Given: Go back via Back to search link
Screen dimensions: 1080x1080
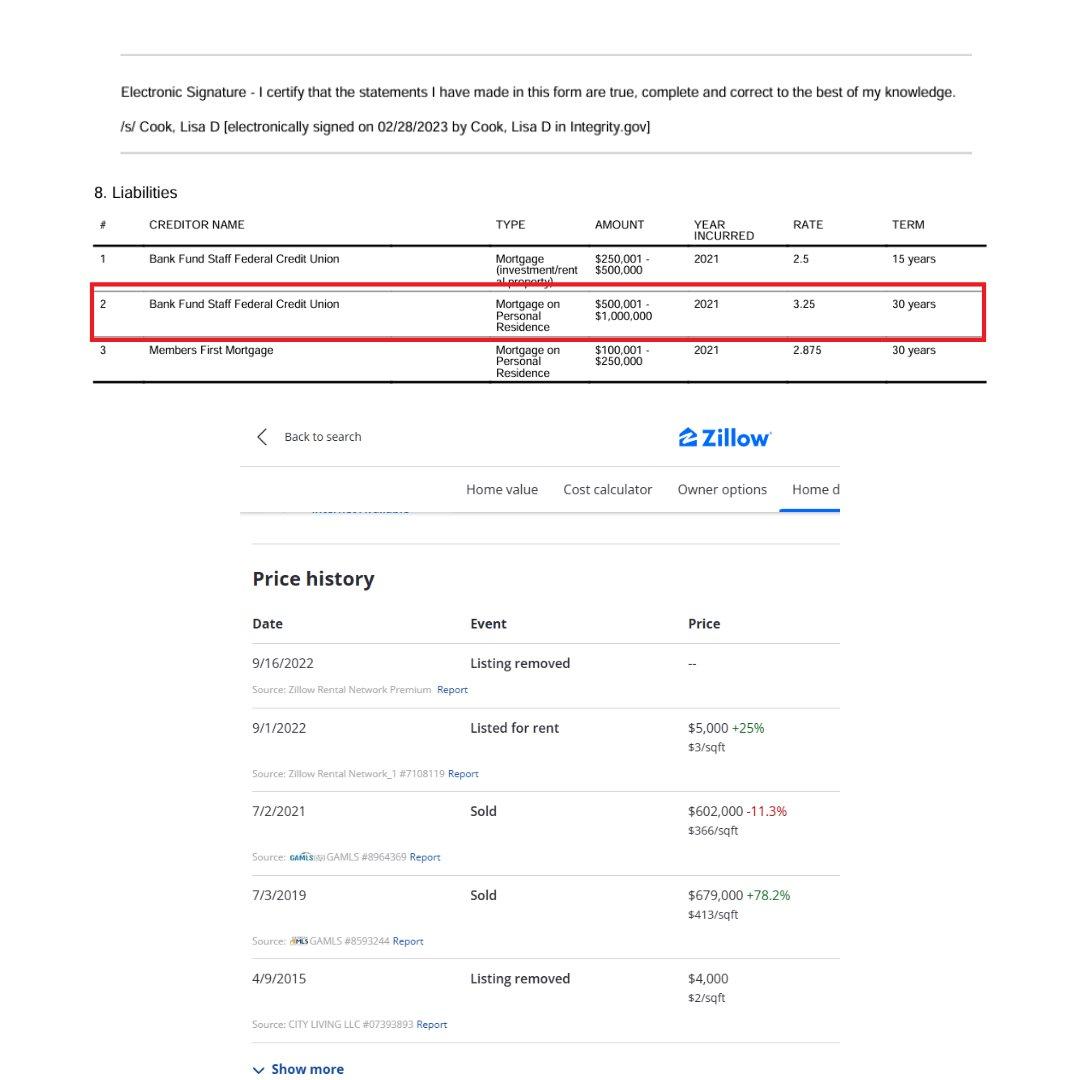Looking at the screenshot, I should pyautogui.click(x=322, y=437).
